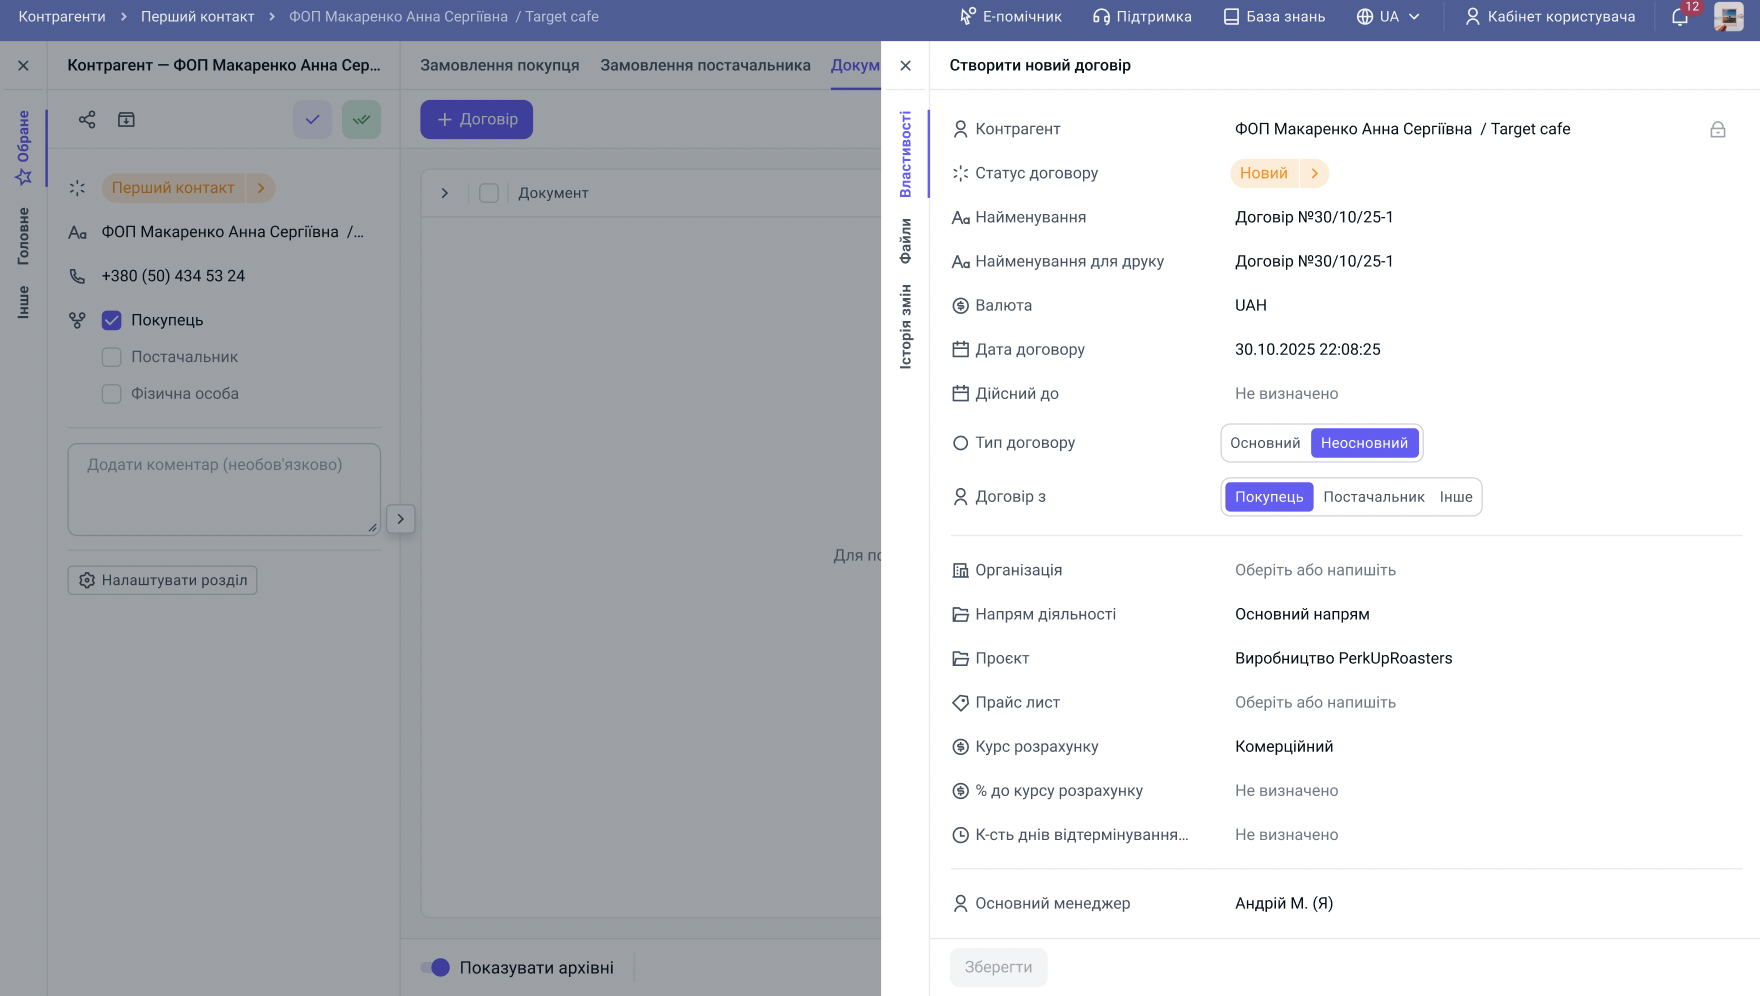
Task: Check the Постачальник checkbox
Action: (x=112, y=358)
